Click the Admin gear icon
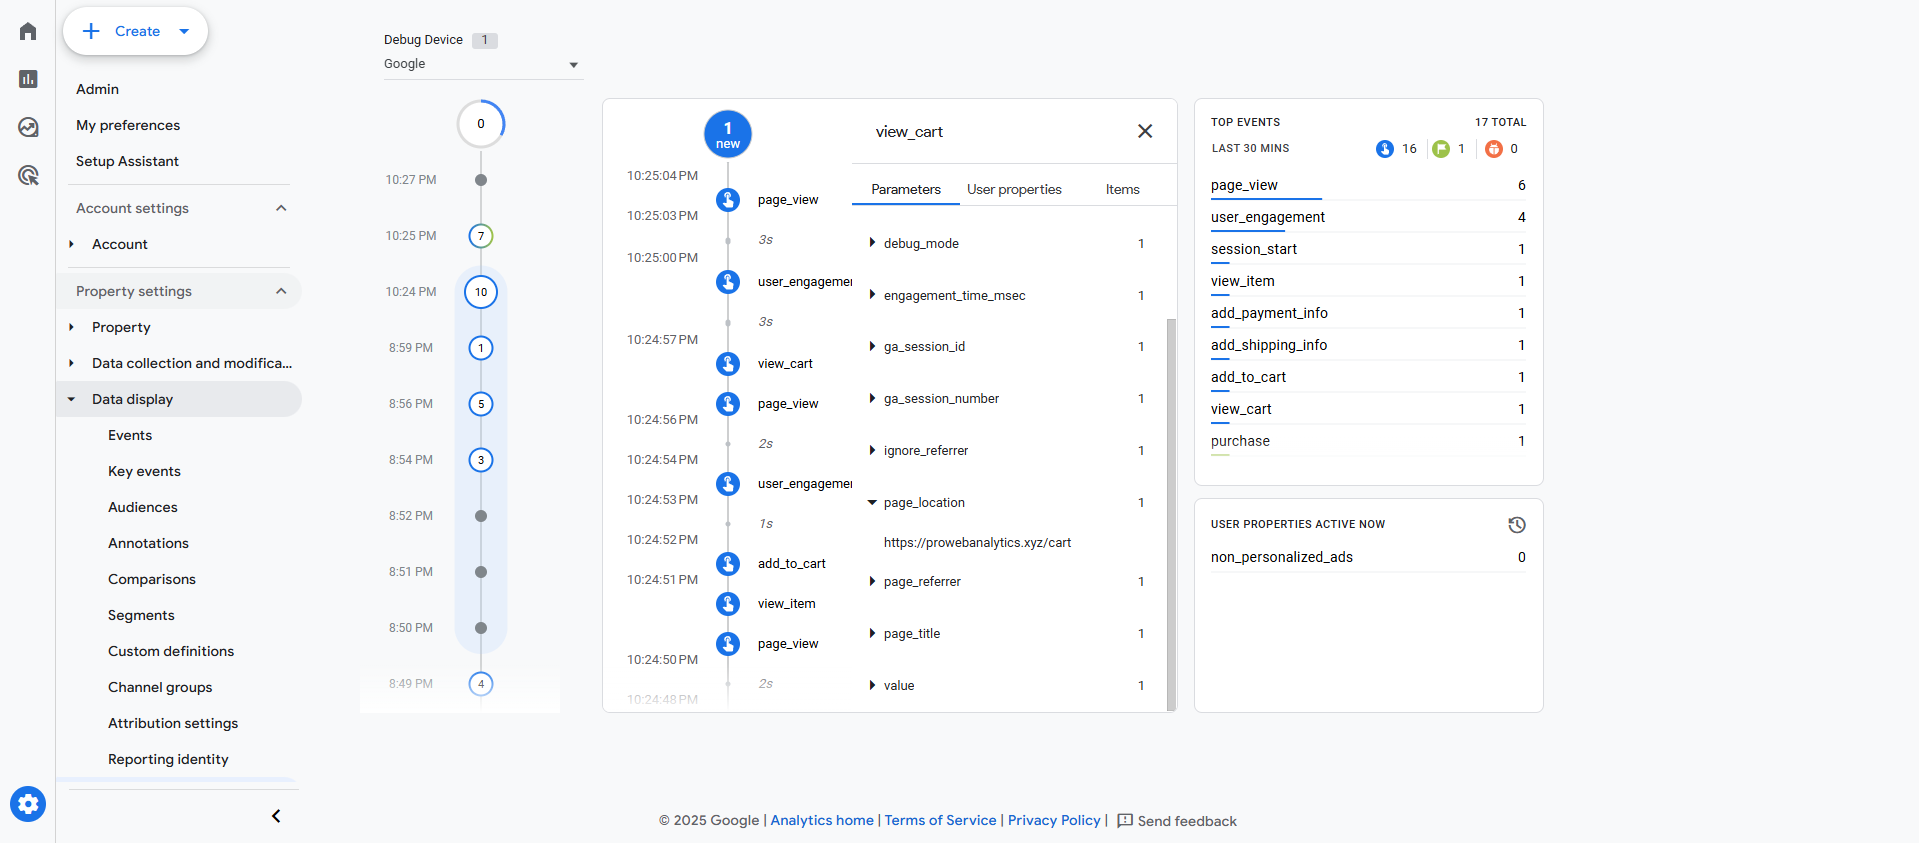 click(28, 803)
